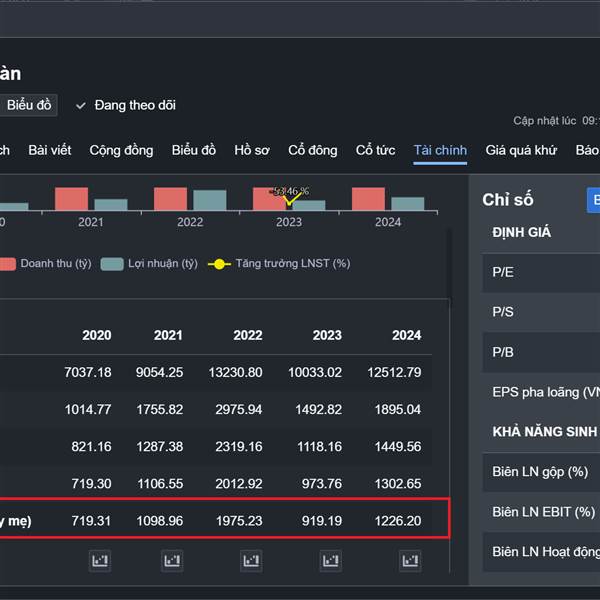Toggle the Lợi nhuận (tỷ) legend series
Viewport: 600px width, 600px height.
(150, 264)
